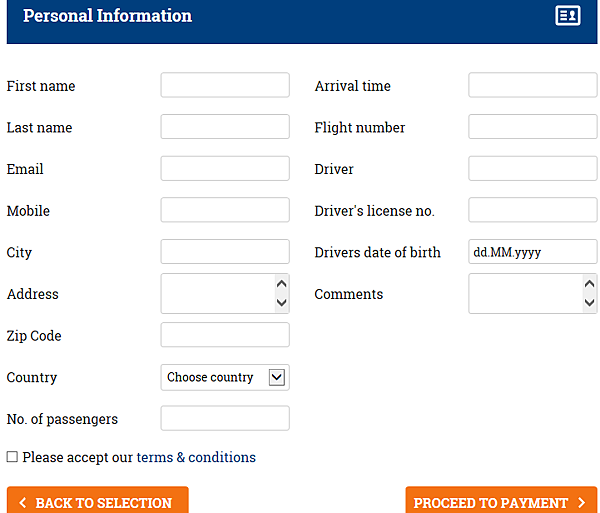Focus the Drivers date of birth field
The image size is (600, 513).
(x=533, y=252)
